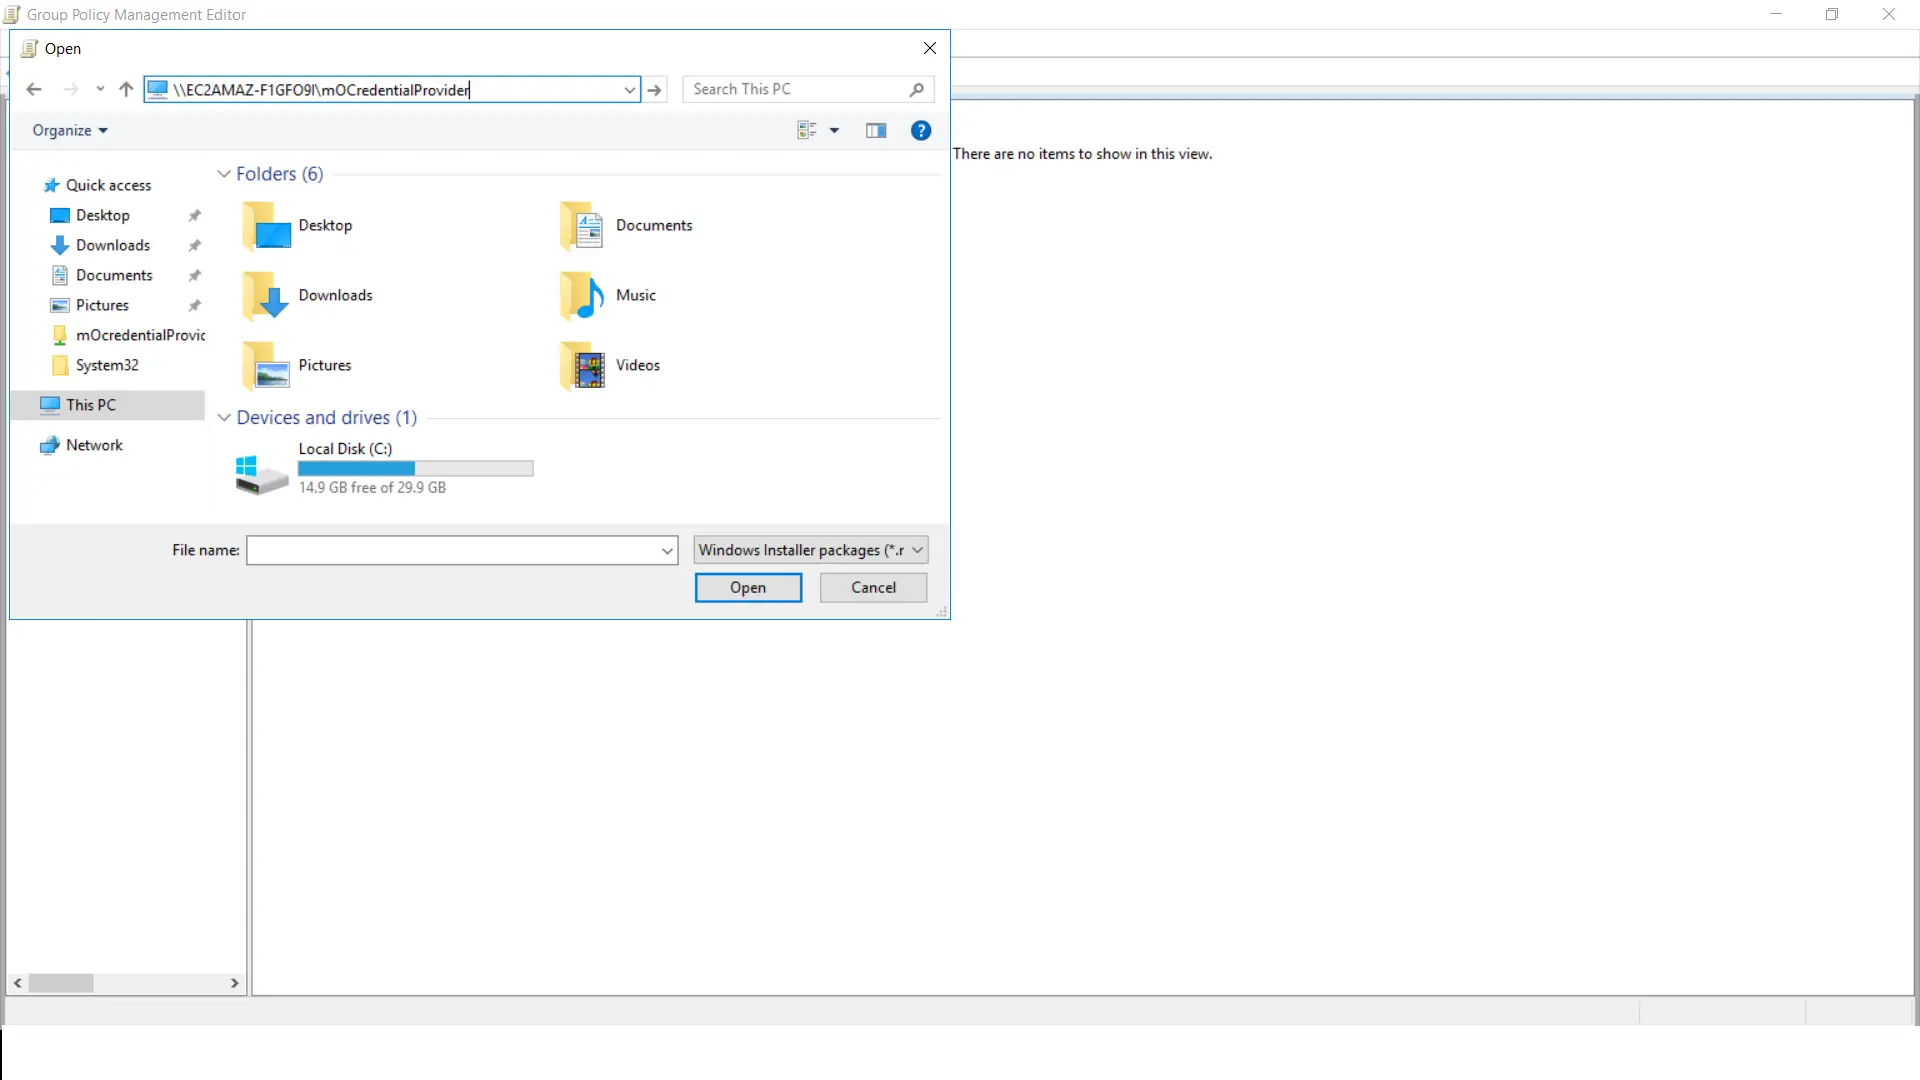The height and width of the screenshot is (1080, 1920).
Task: Change your view icon button
Action: pyautogui.click(x=807, y=131)
